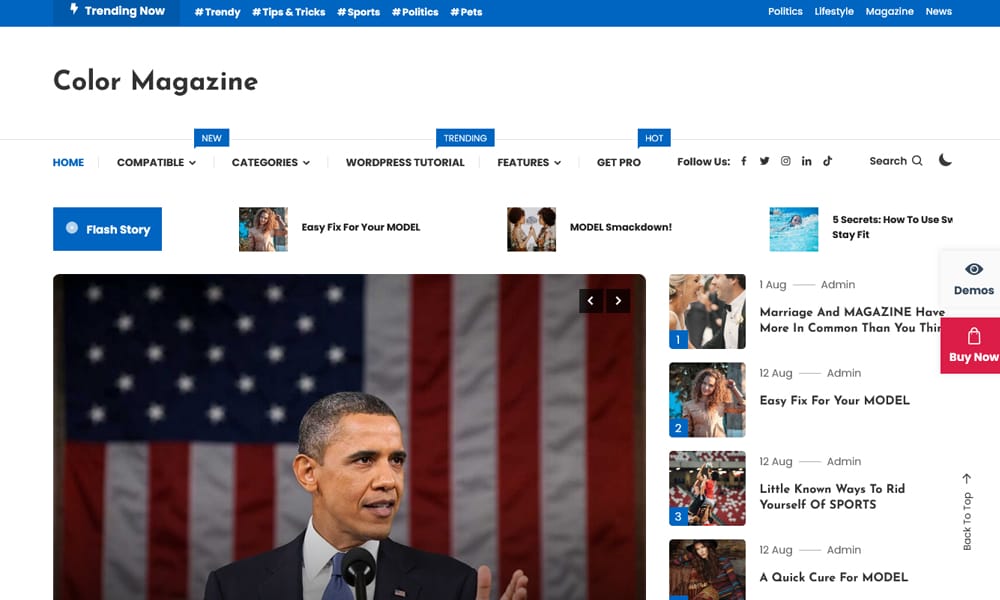Switch to the Politics section

[784, 11]
